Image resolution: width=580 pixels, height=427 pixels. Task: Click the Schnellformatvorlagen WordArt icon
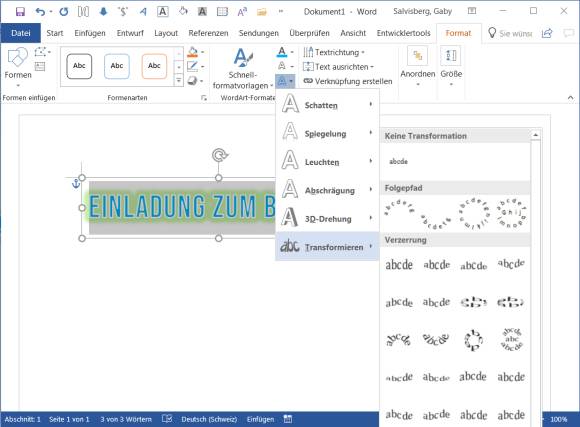(x=243, y=58)
